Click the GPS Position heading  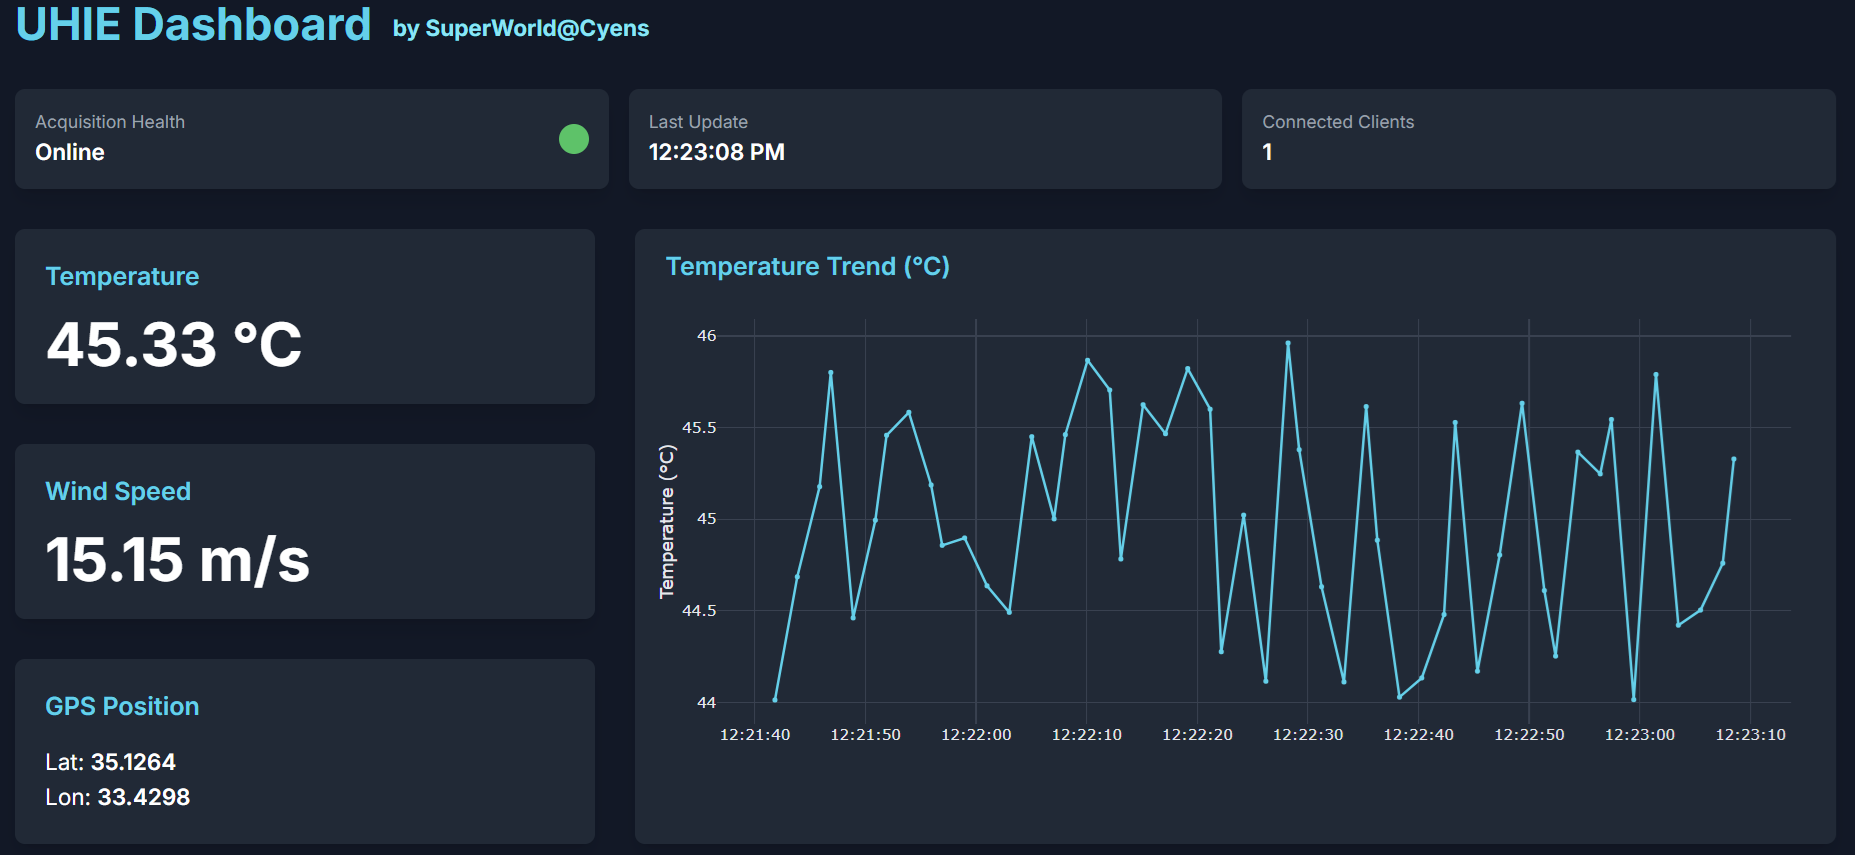point(122,706)
